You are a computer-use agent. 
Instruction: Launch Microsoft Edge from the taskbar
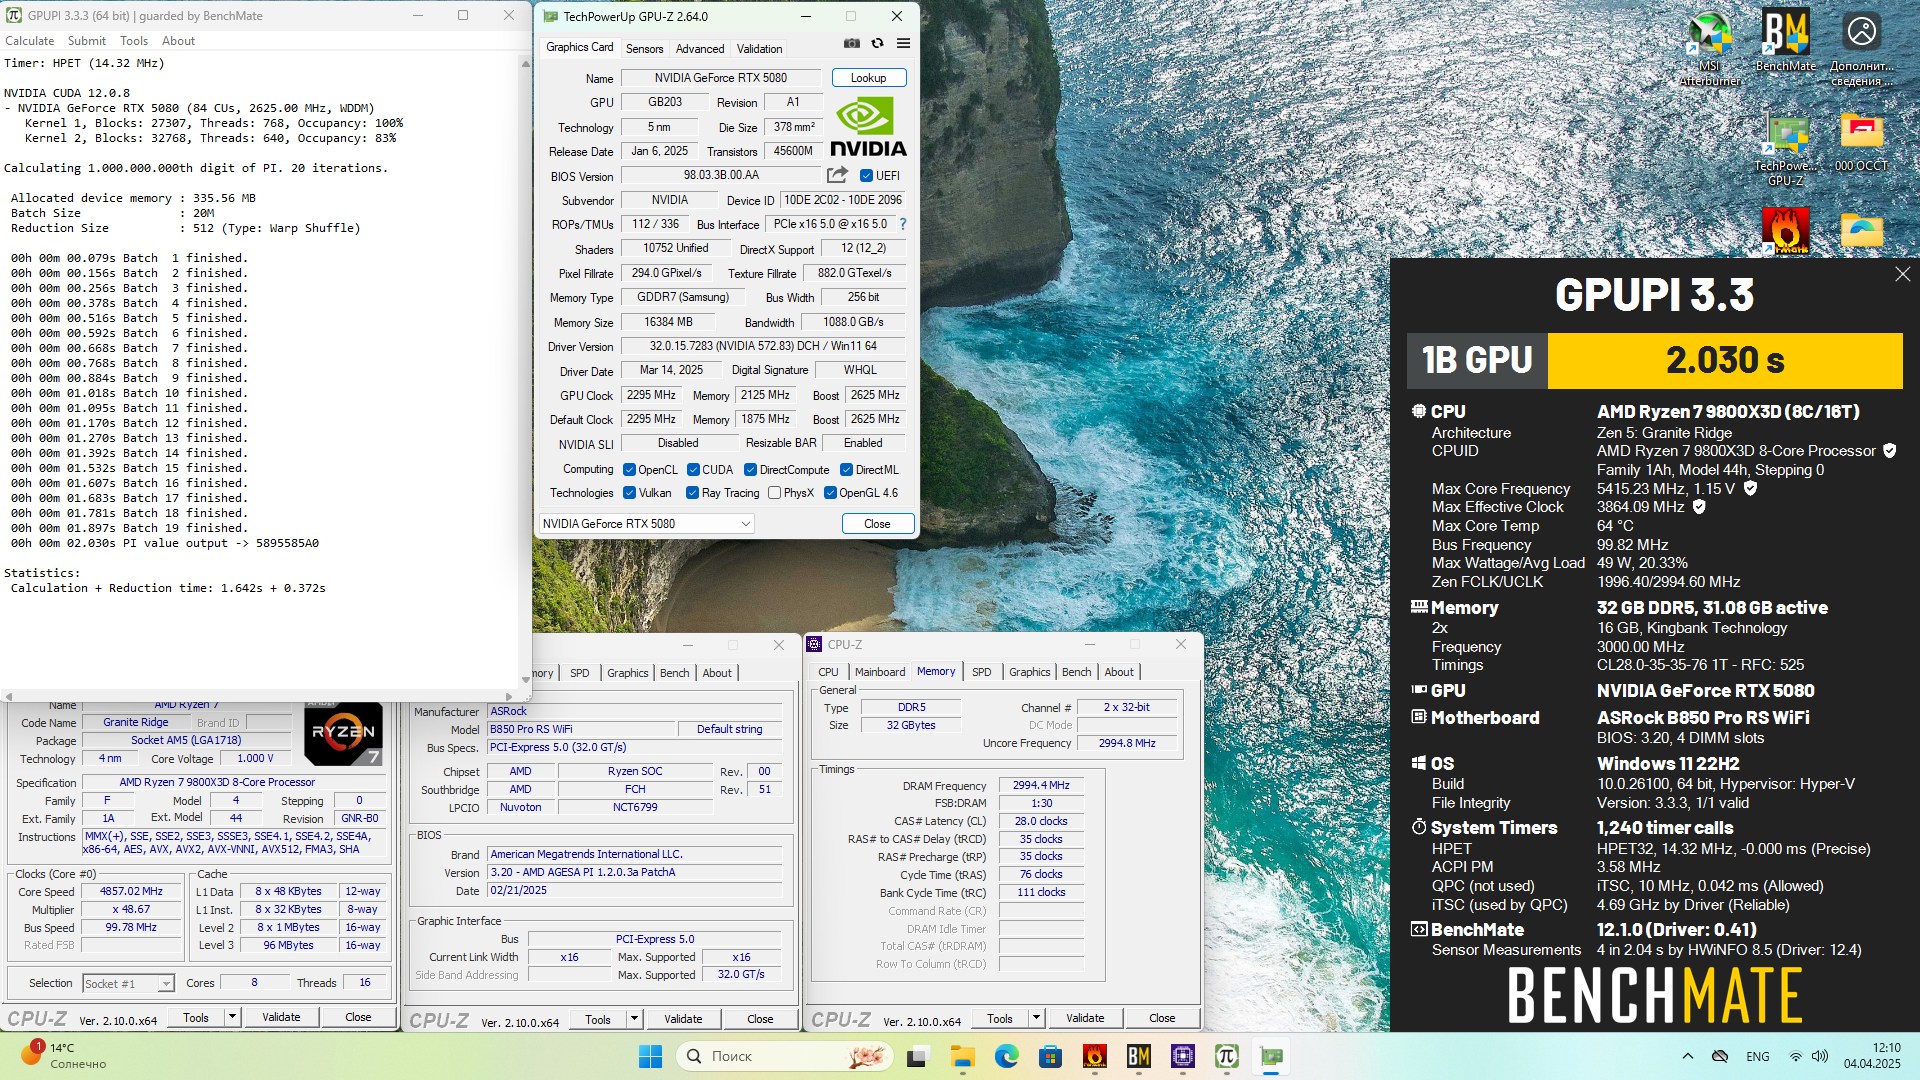(1006, 1056)
